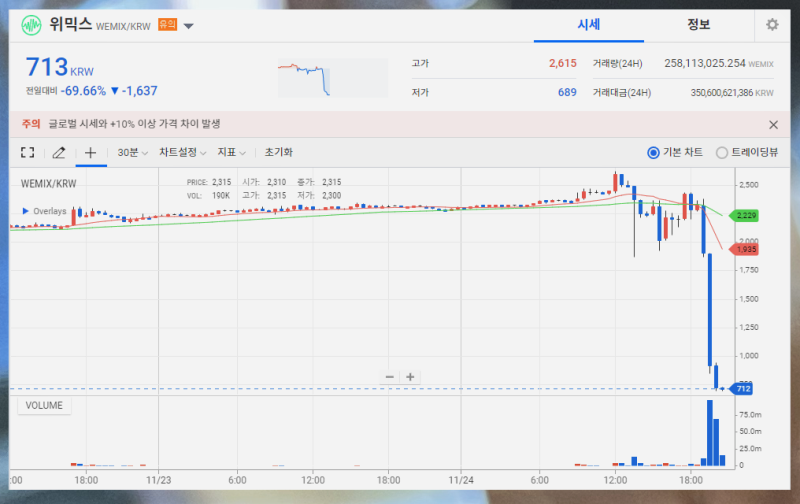Click the 초기화 reset button
The width and height of the screenshot is (800, 504).
tap(279, 153)
